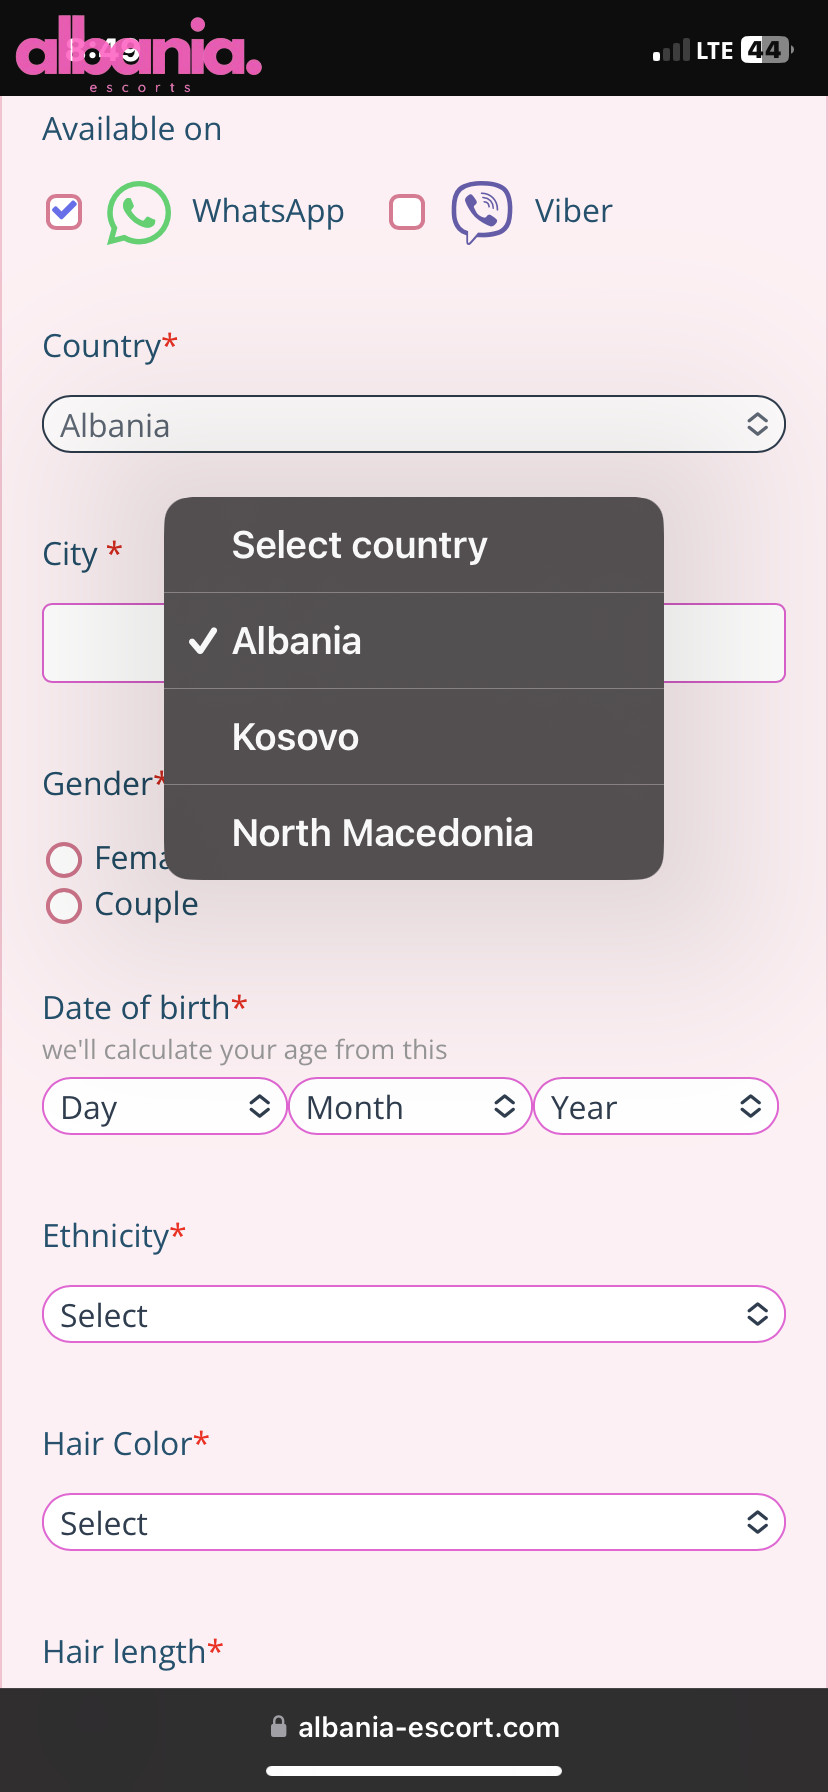This screenshot has height=1792, width=828.
Task: Open the Month dropdown
Action: (410, 1106)
